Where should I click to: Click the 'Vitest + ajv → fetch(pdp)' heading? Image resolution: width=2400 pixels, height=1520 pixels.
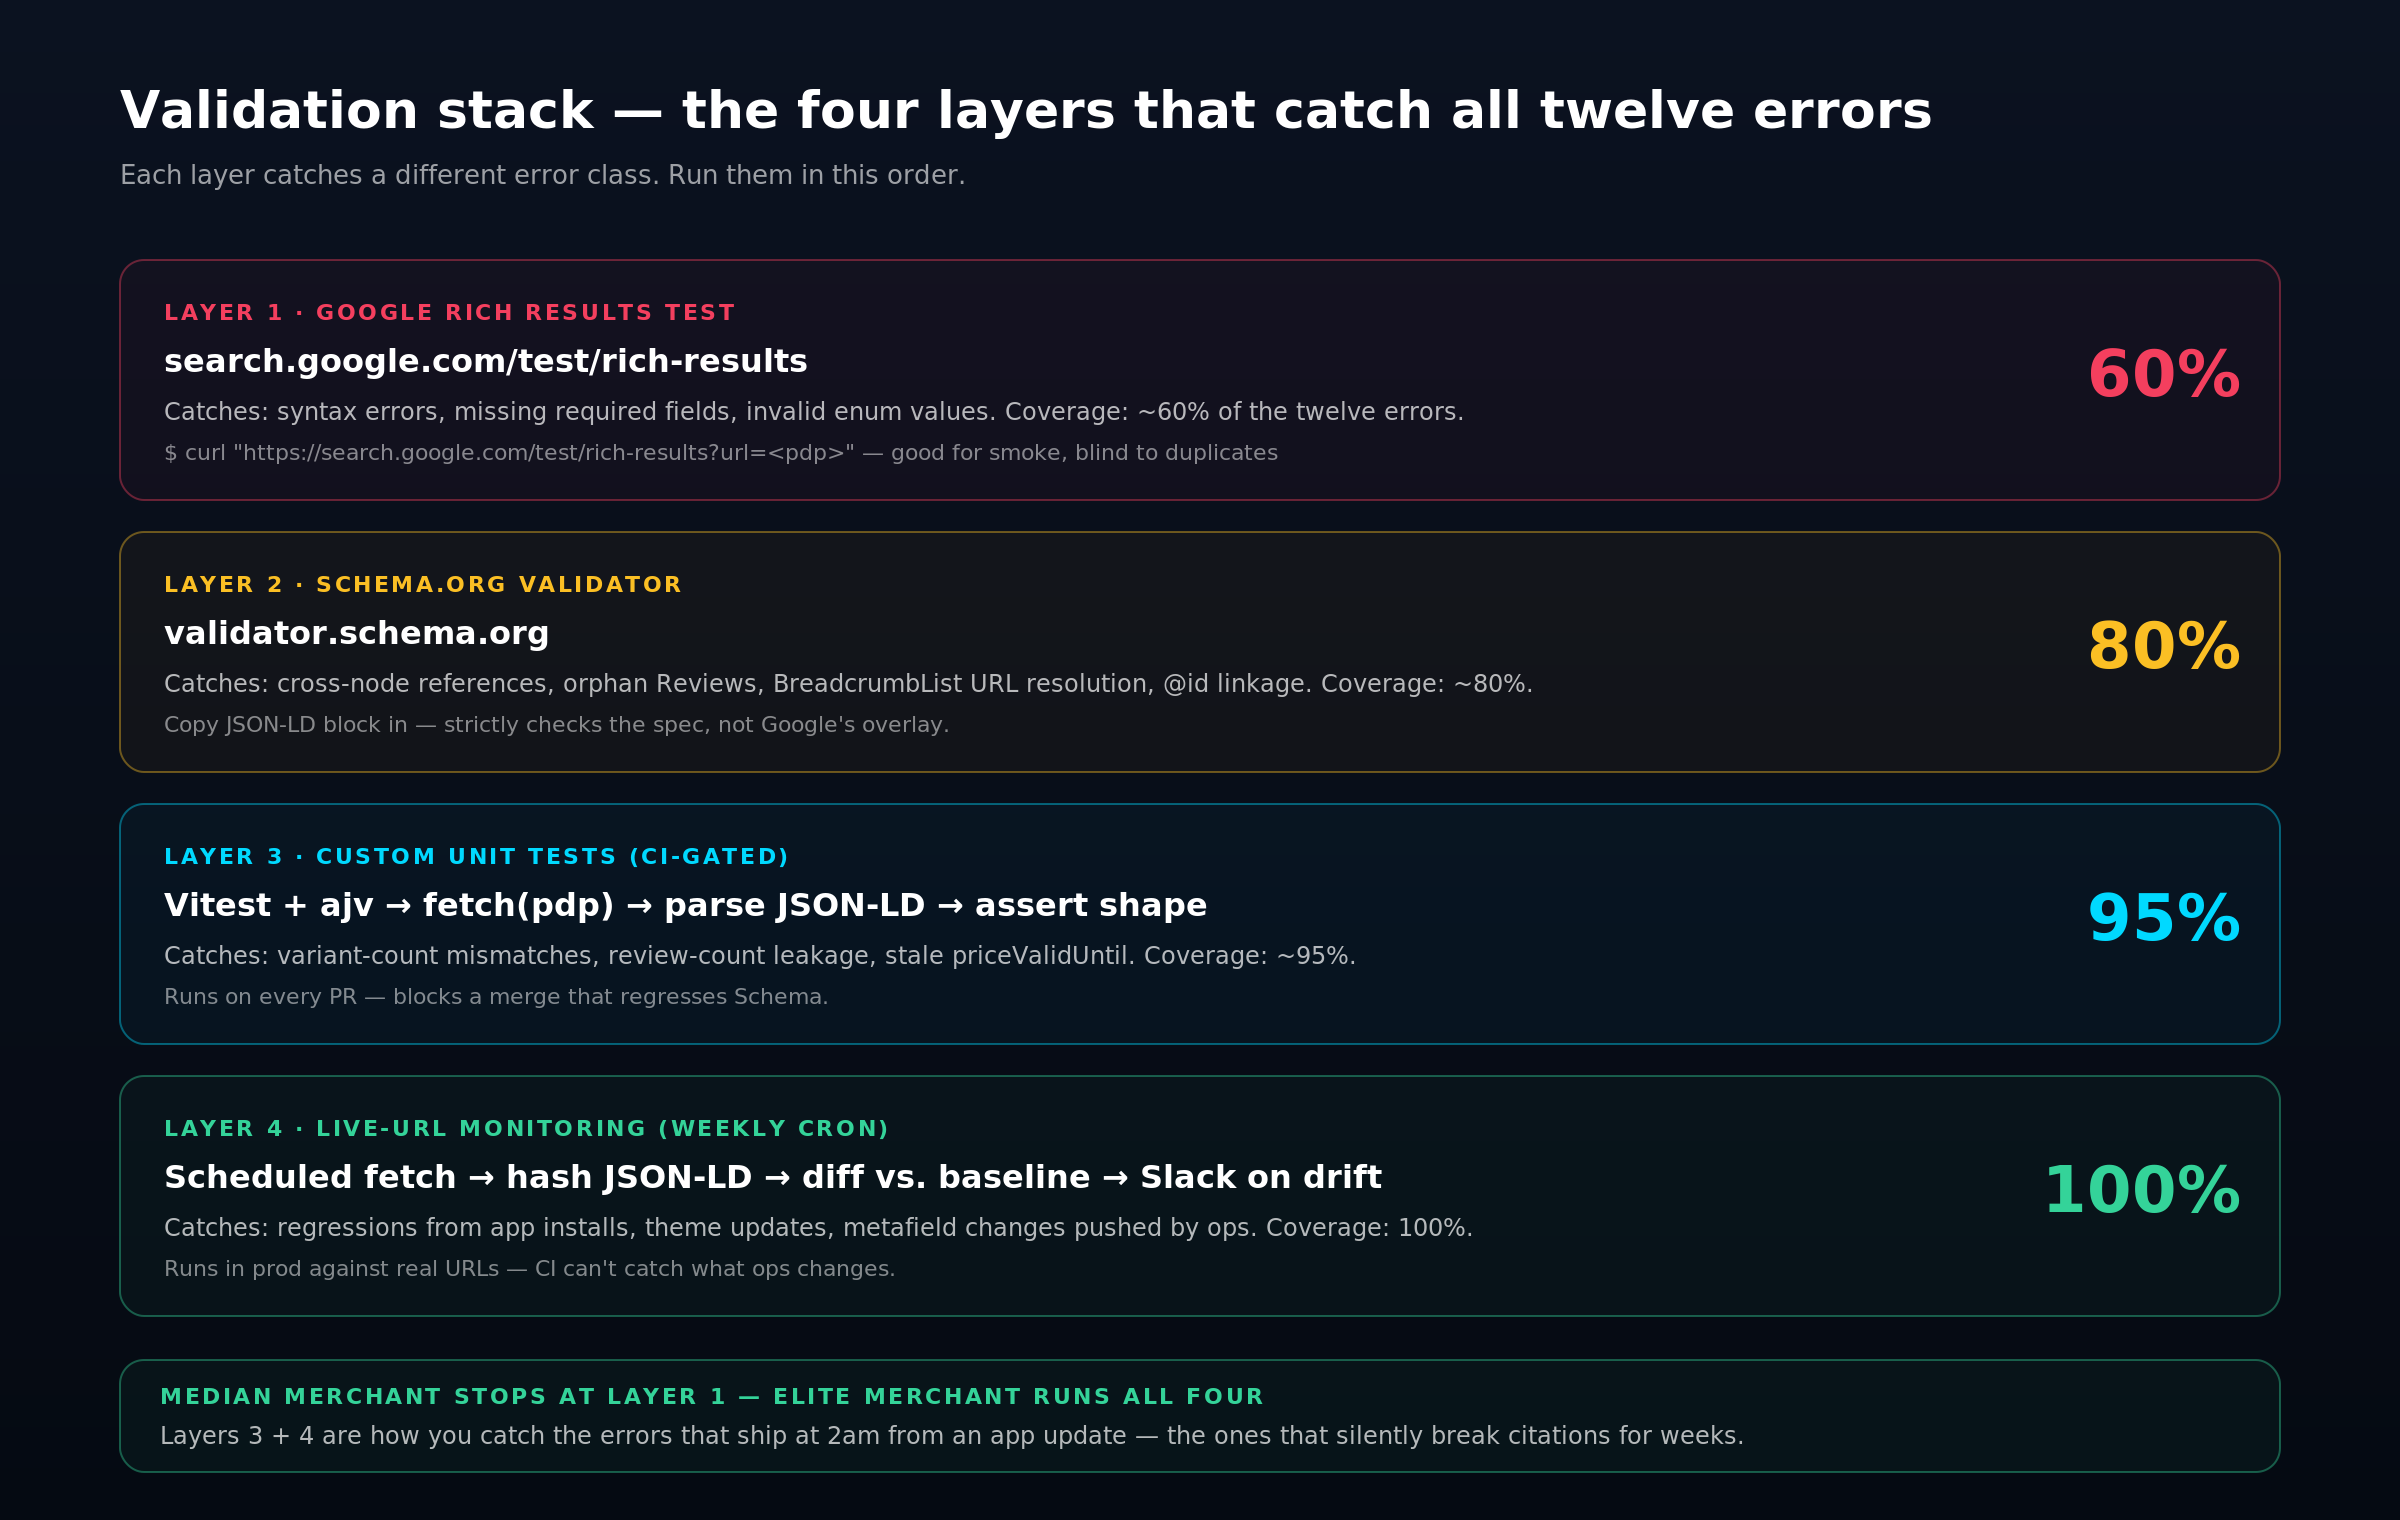pyautogui.click(x=686, y=906)
